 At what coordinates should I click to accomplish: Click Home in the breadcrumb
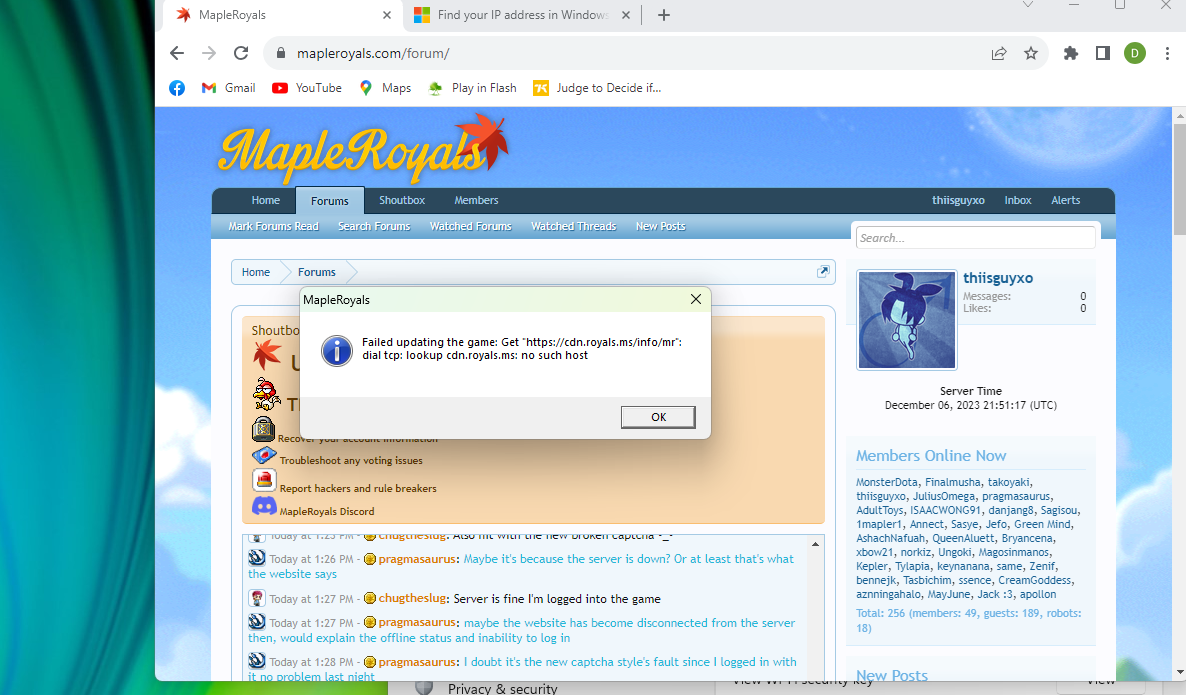click(256, 272)
